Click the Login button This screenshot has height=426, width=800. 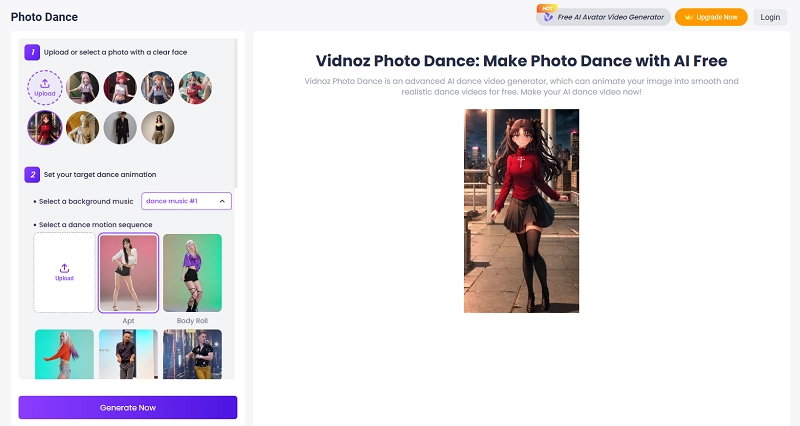770,17
